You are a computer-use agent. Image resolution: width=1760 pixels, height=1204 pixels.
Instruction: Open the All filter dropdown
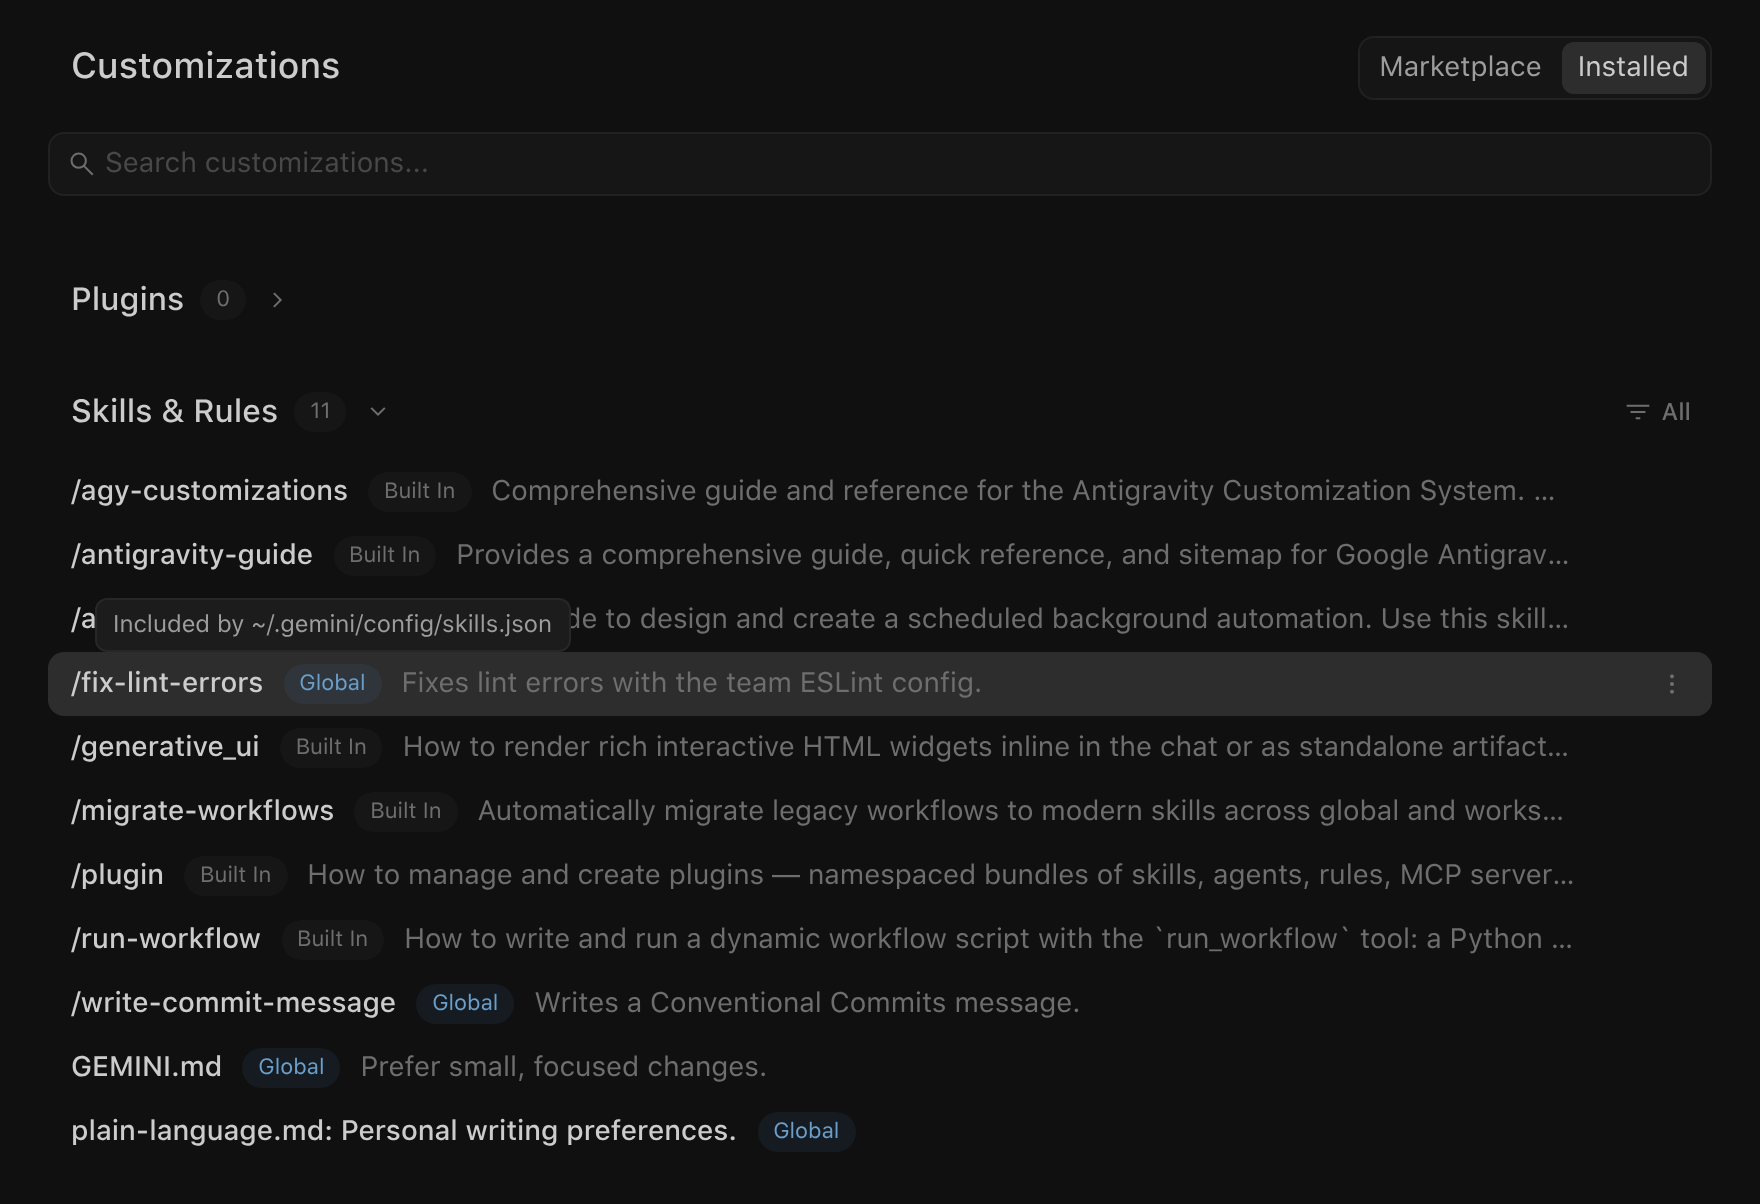pos(1658,412)
